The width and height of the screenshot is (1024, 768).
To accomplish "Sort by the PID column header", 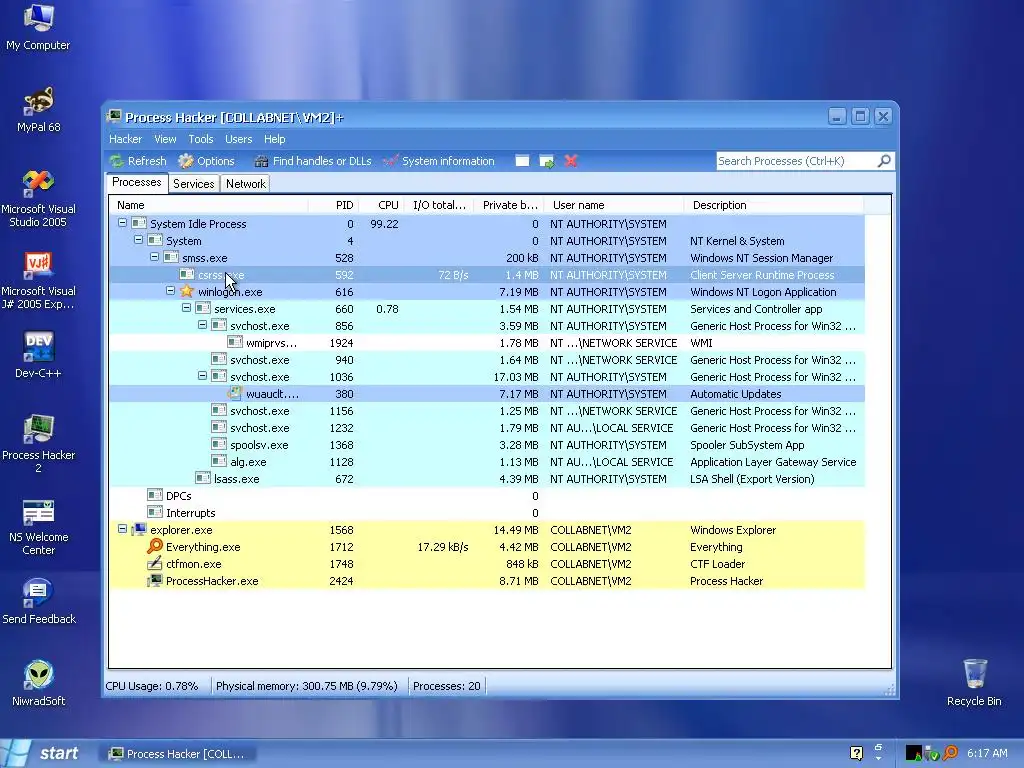I will pyautogui.click(x=333, y=205).
